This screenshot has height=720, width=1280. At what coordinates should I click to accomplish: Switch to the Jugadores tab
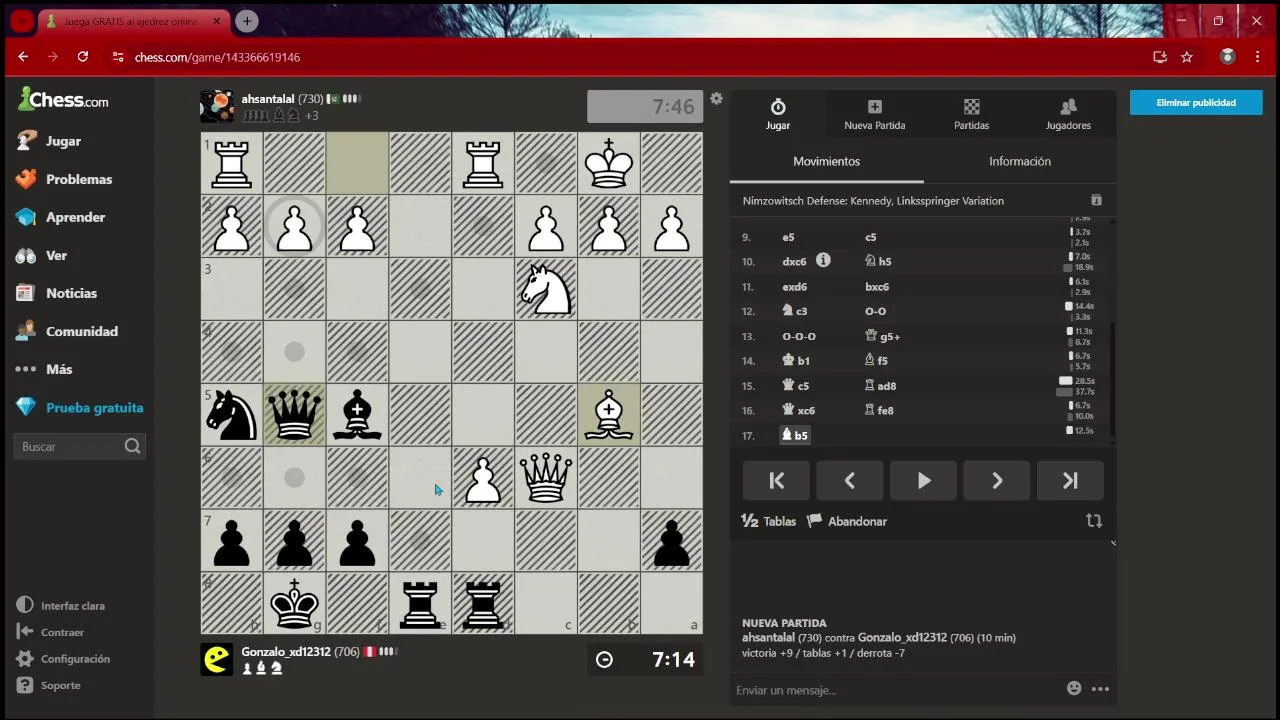point(1068,114)
